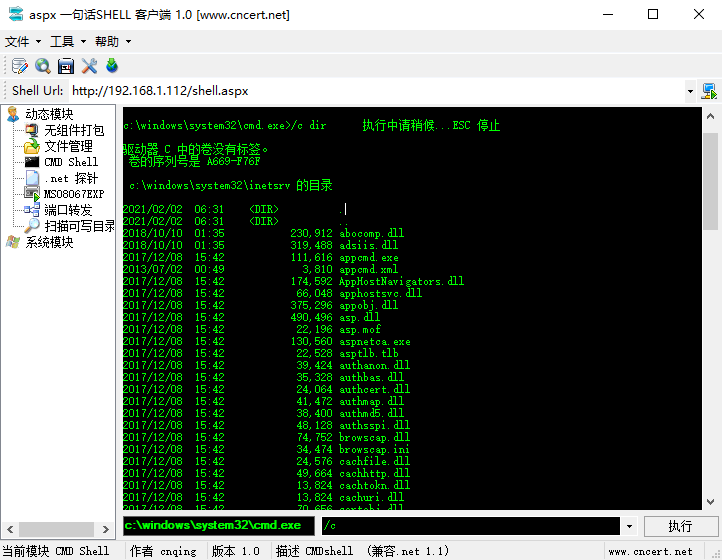722x560 pixels.
Task: Click 作者 cnqing status text
Action: [163, 551]
